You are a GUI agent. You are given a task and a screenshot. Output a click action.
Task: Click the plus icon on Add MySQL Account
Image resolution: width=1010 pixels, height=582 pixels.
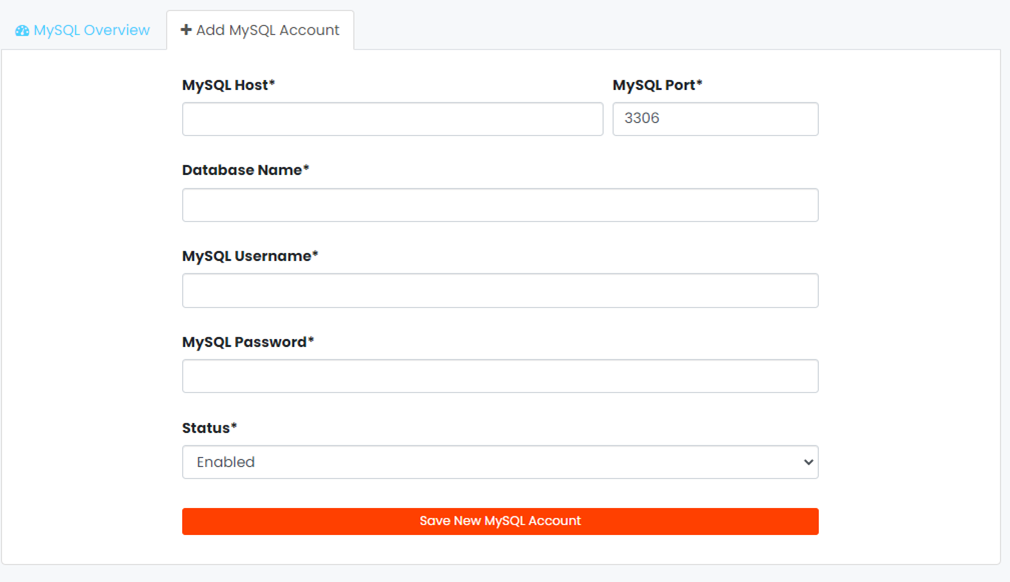tap(186, 30)
